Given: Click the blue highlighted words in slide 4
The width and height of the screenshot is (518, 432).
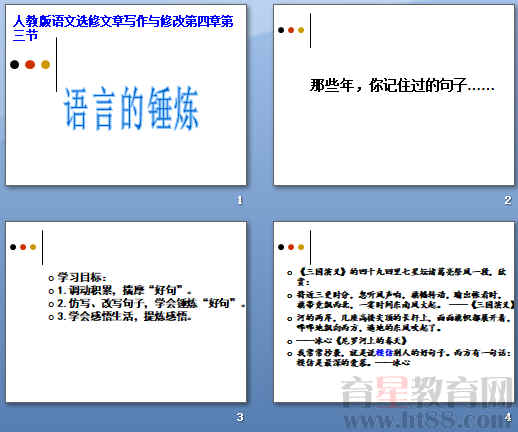Looking at the screenshot, I should tap(384, 352).
